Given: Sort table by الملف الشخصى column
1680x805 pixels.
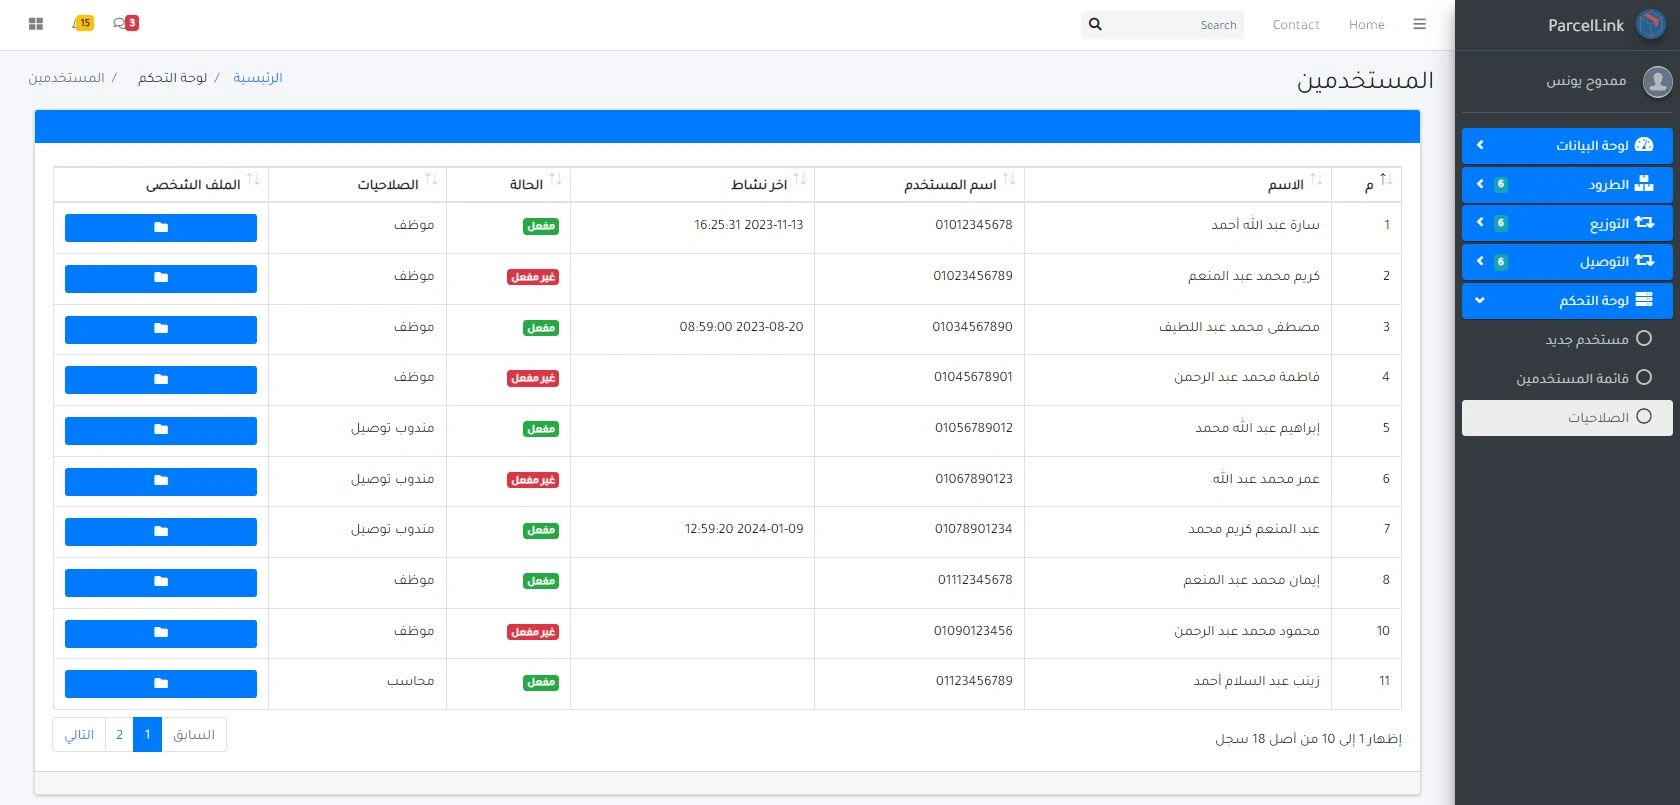Looking at the screenshot, I should click(161, 185).
